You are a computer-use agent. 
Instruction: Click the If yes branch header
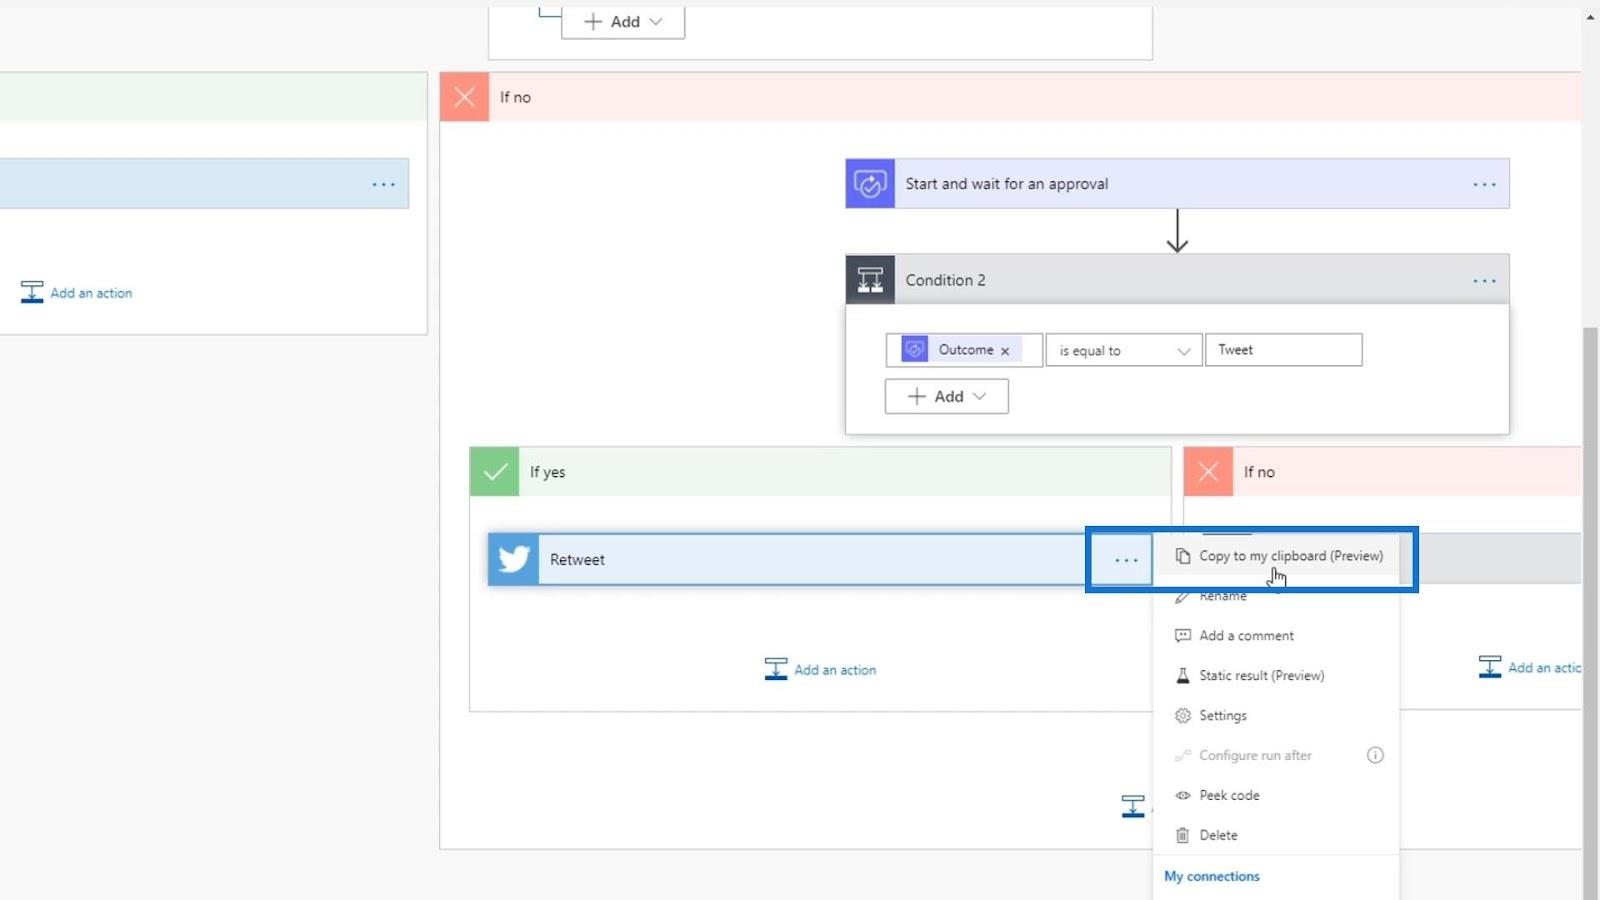tap(820, 472)
